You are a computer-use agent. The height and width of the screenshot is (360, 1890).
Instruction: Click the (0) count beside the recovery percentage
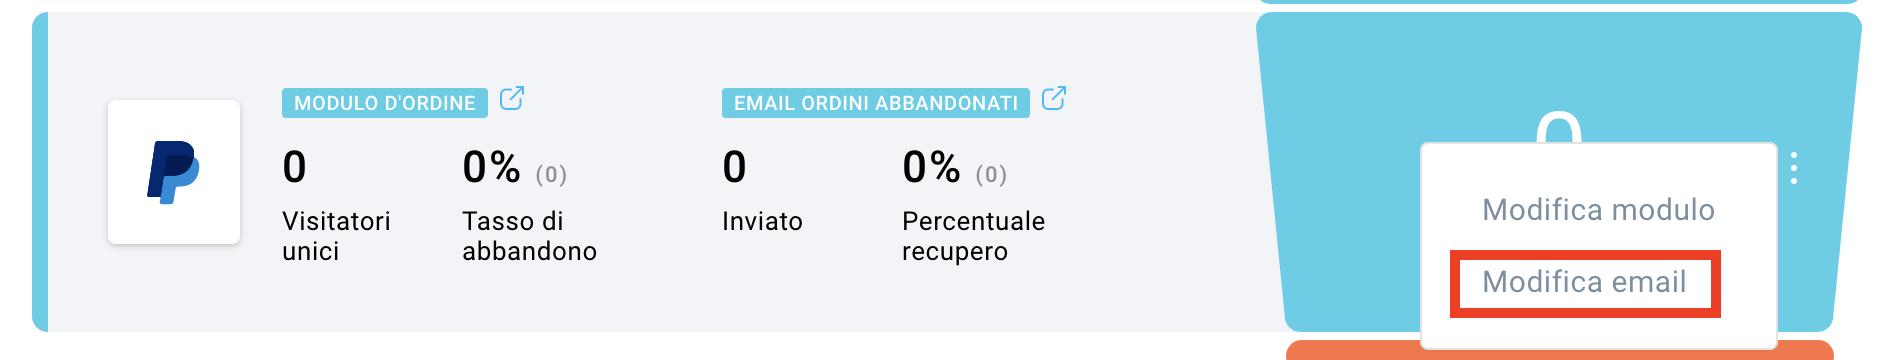991,175
